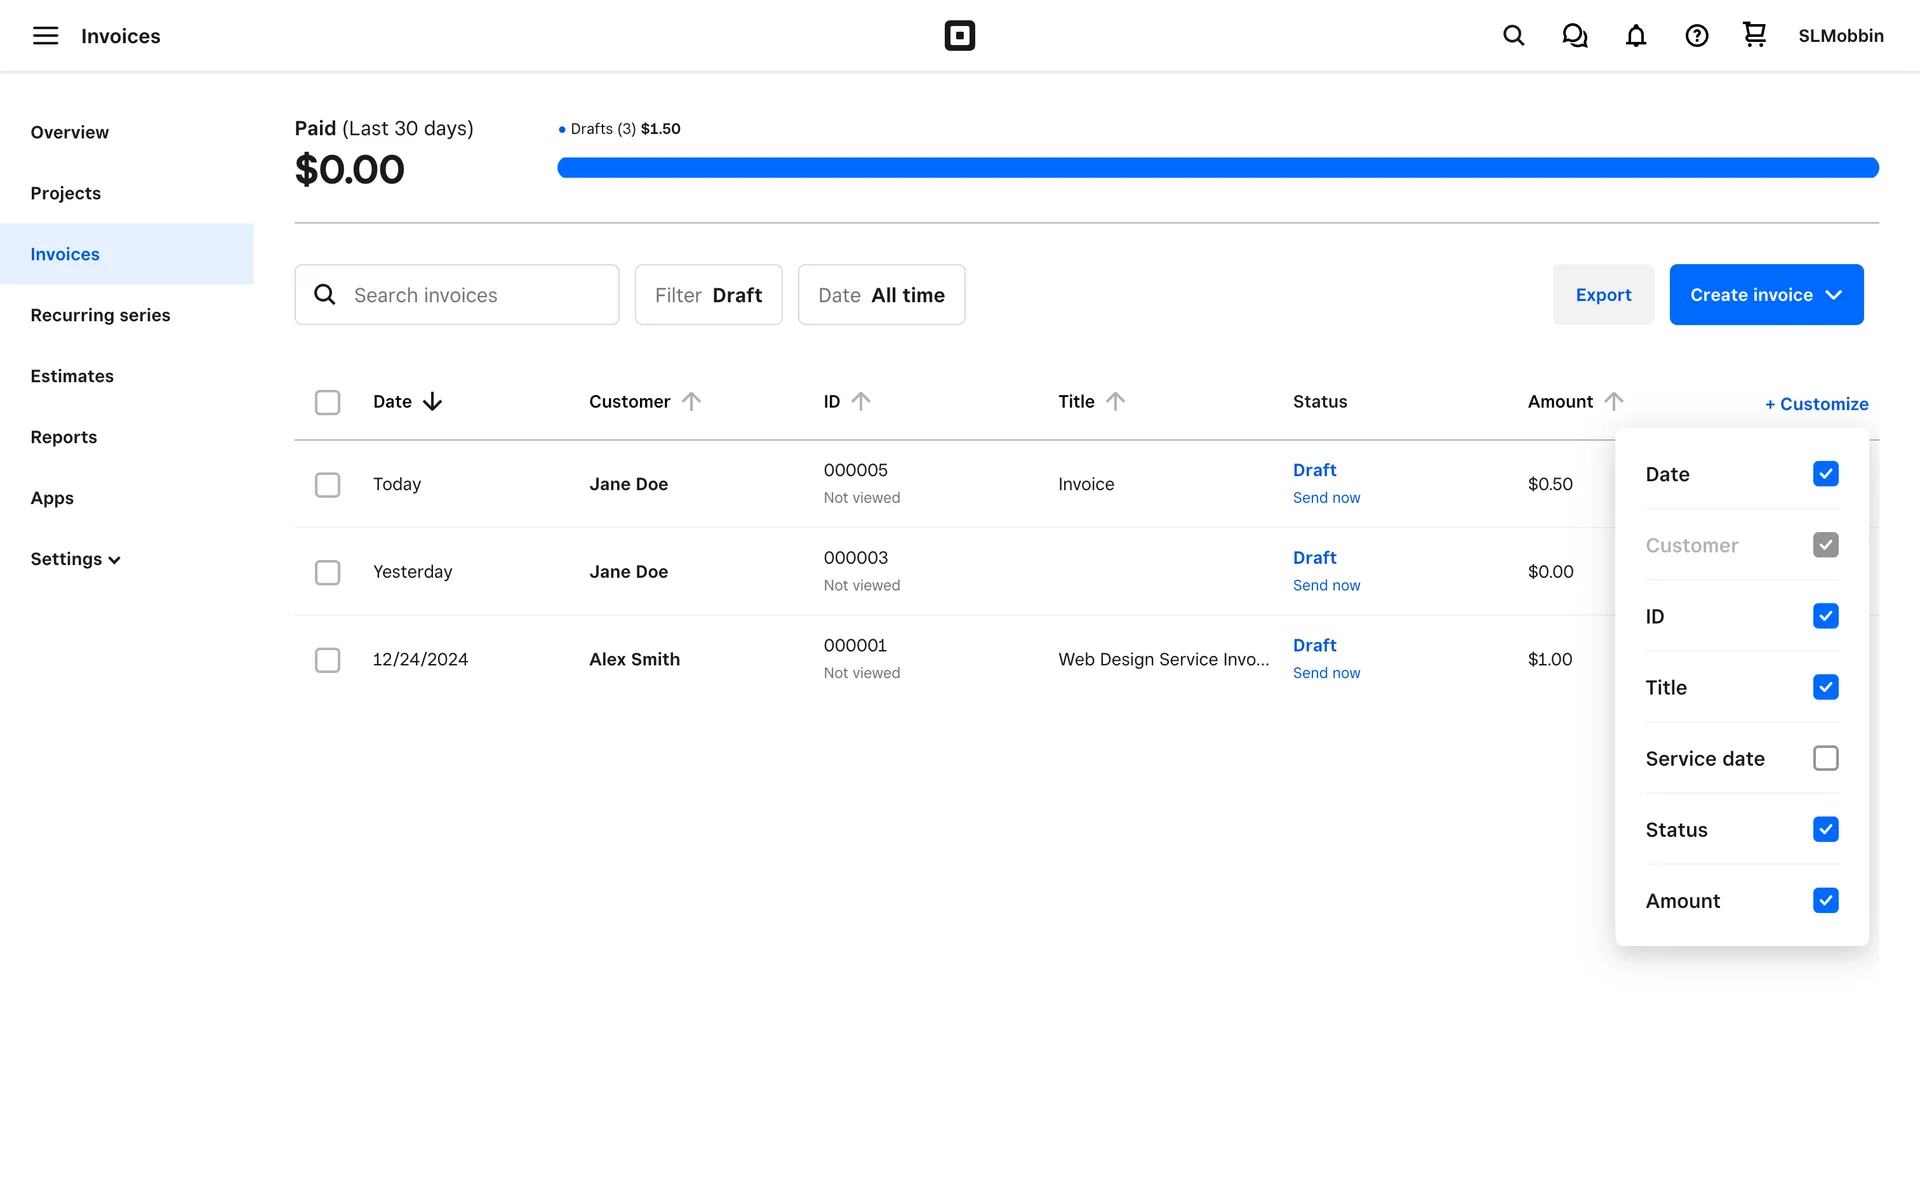This screenshot has width=1920, height=1200.
Task: Open the Filter Draft dropdown
Action: point(708,295)
